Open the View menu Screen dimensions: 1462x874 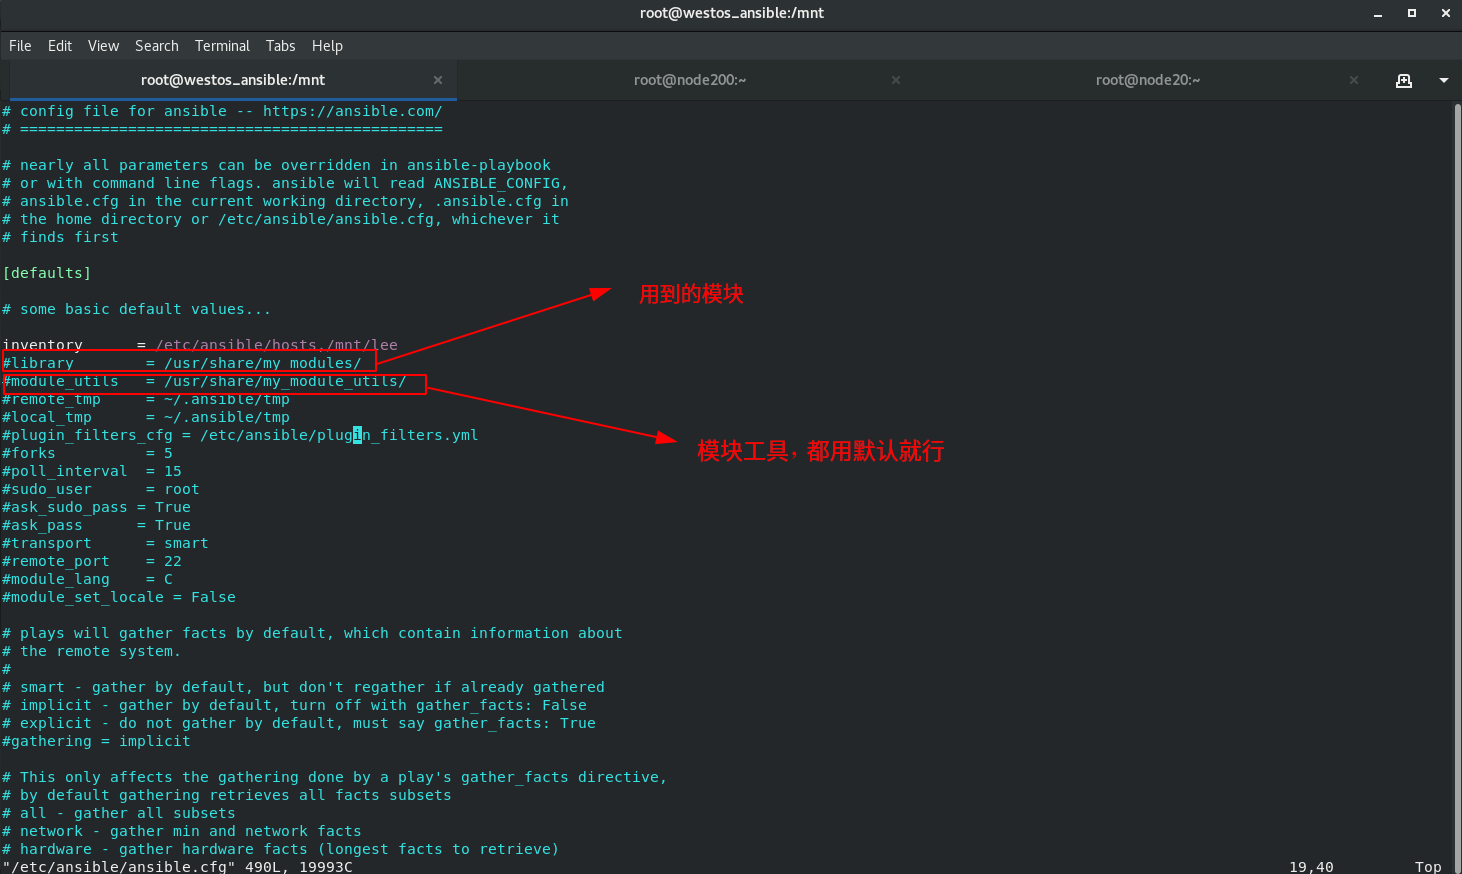[103, 46]
